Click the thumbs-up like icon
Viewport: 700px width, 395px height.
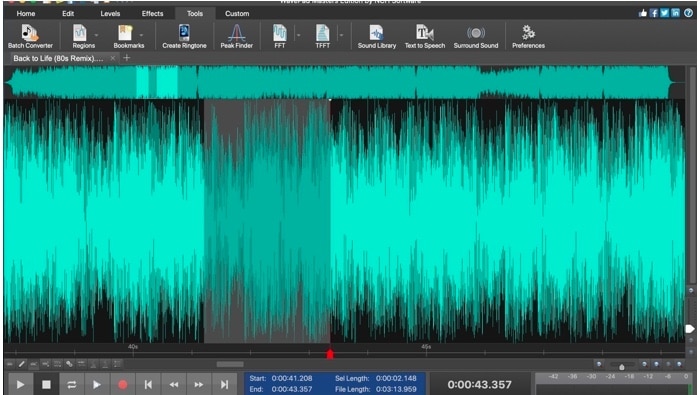(643, 13)
